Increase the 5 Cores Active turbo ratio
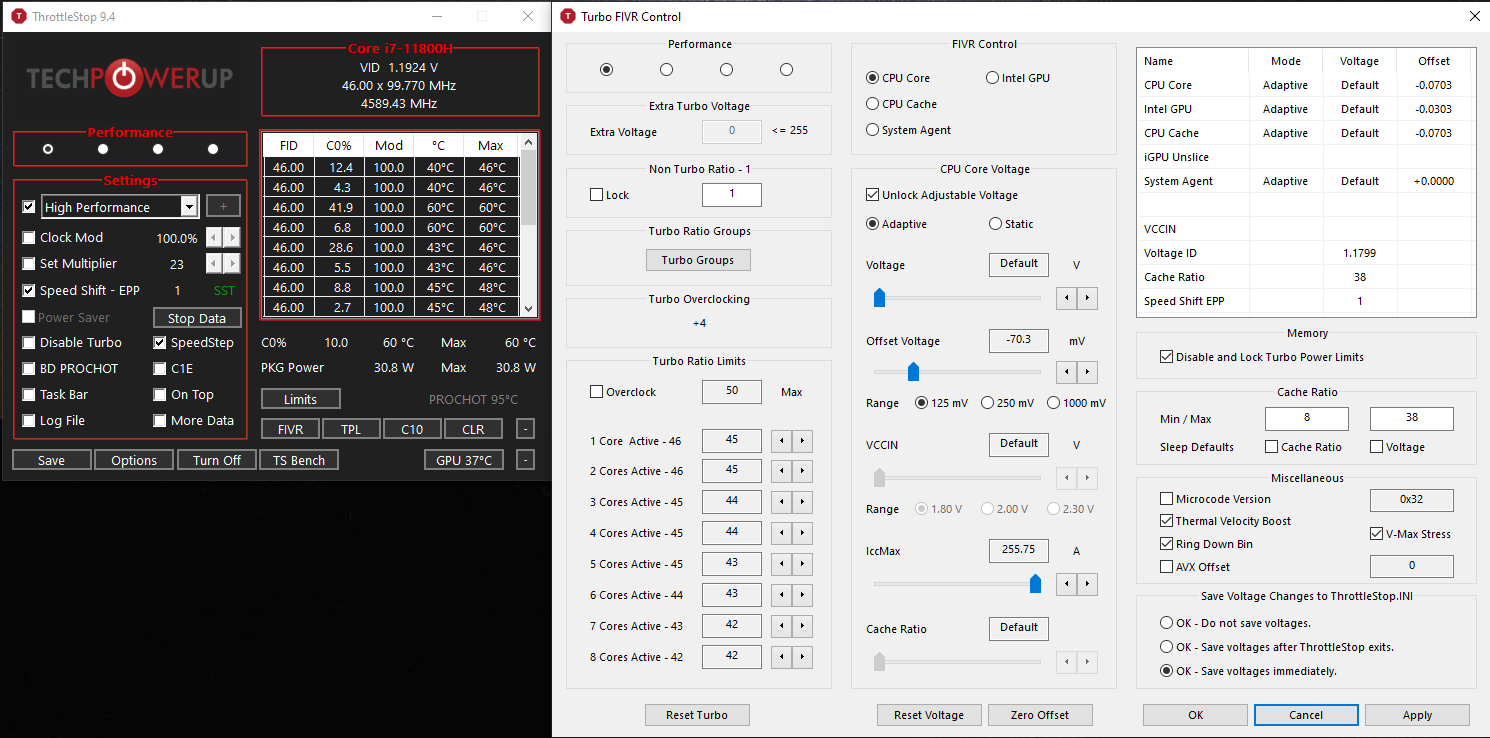The height and width of the screenshot is (738, 1490). click(x=803, y=565)
